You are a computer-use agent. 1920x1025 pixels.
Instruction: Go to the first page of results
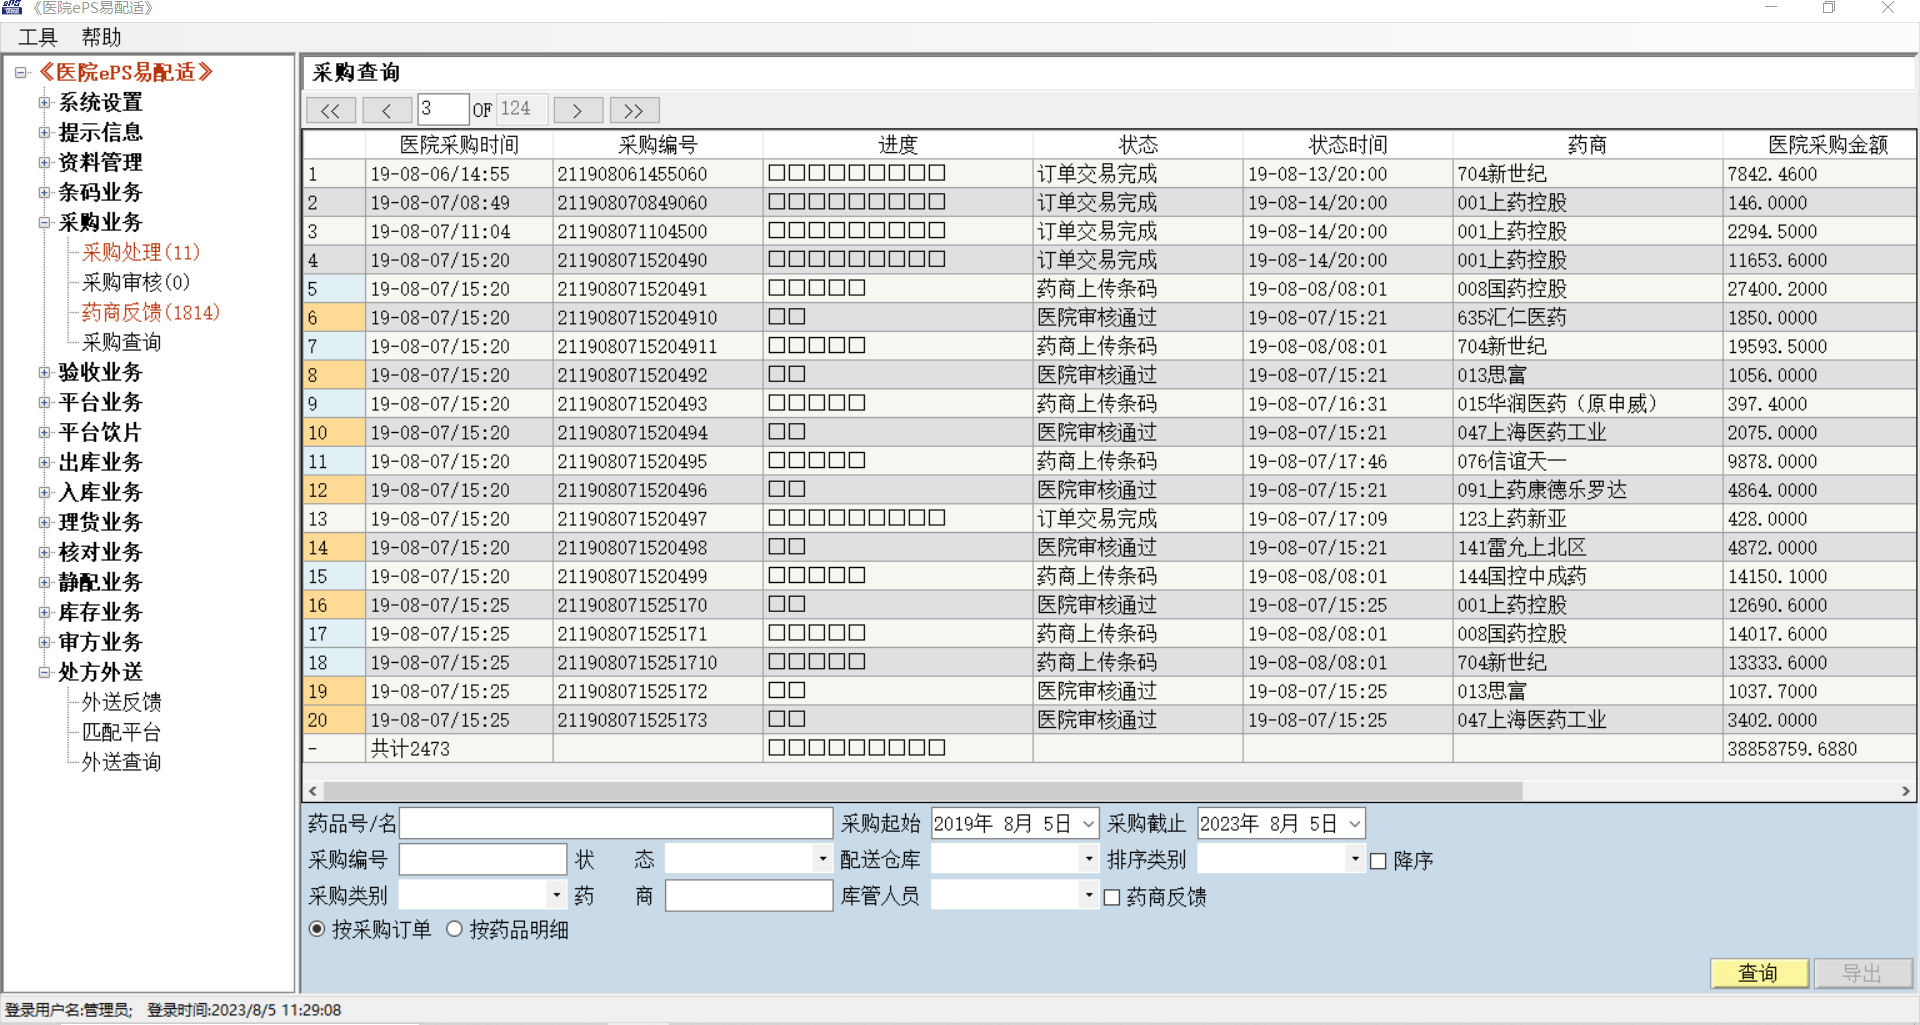coord(330,110)
